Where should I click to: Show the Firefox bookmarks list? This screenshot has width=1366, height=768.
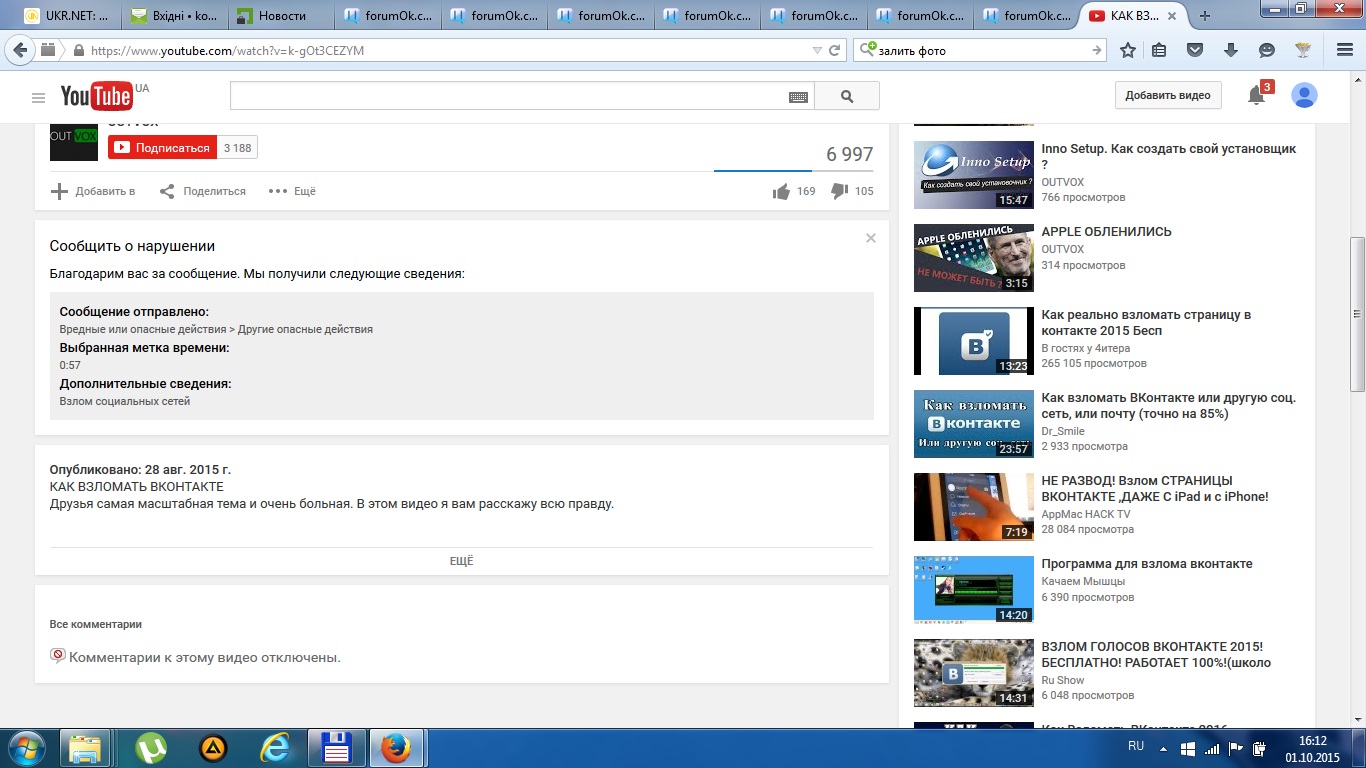point(1160,50)
